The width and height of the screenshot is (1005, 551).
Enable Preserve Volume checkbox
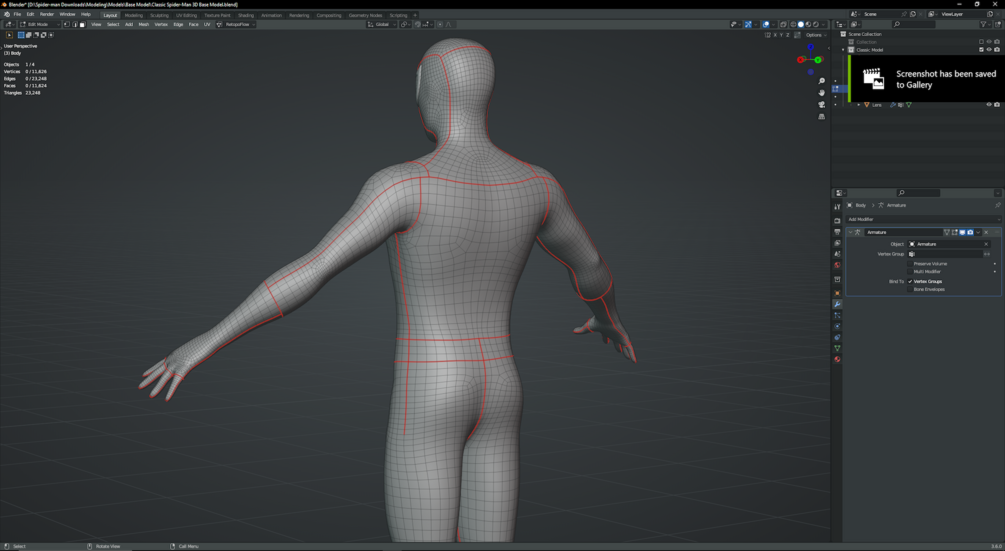[x=910, y=264]
